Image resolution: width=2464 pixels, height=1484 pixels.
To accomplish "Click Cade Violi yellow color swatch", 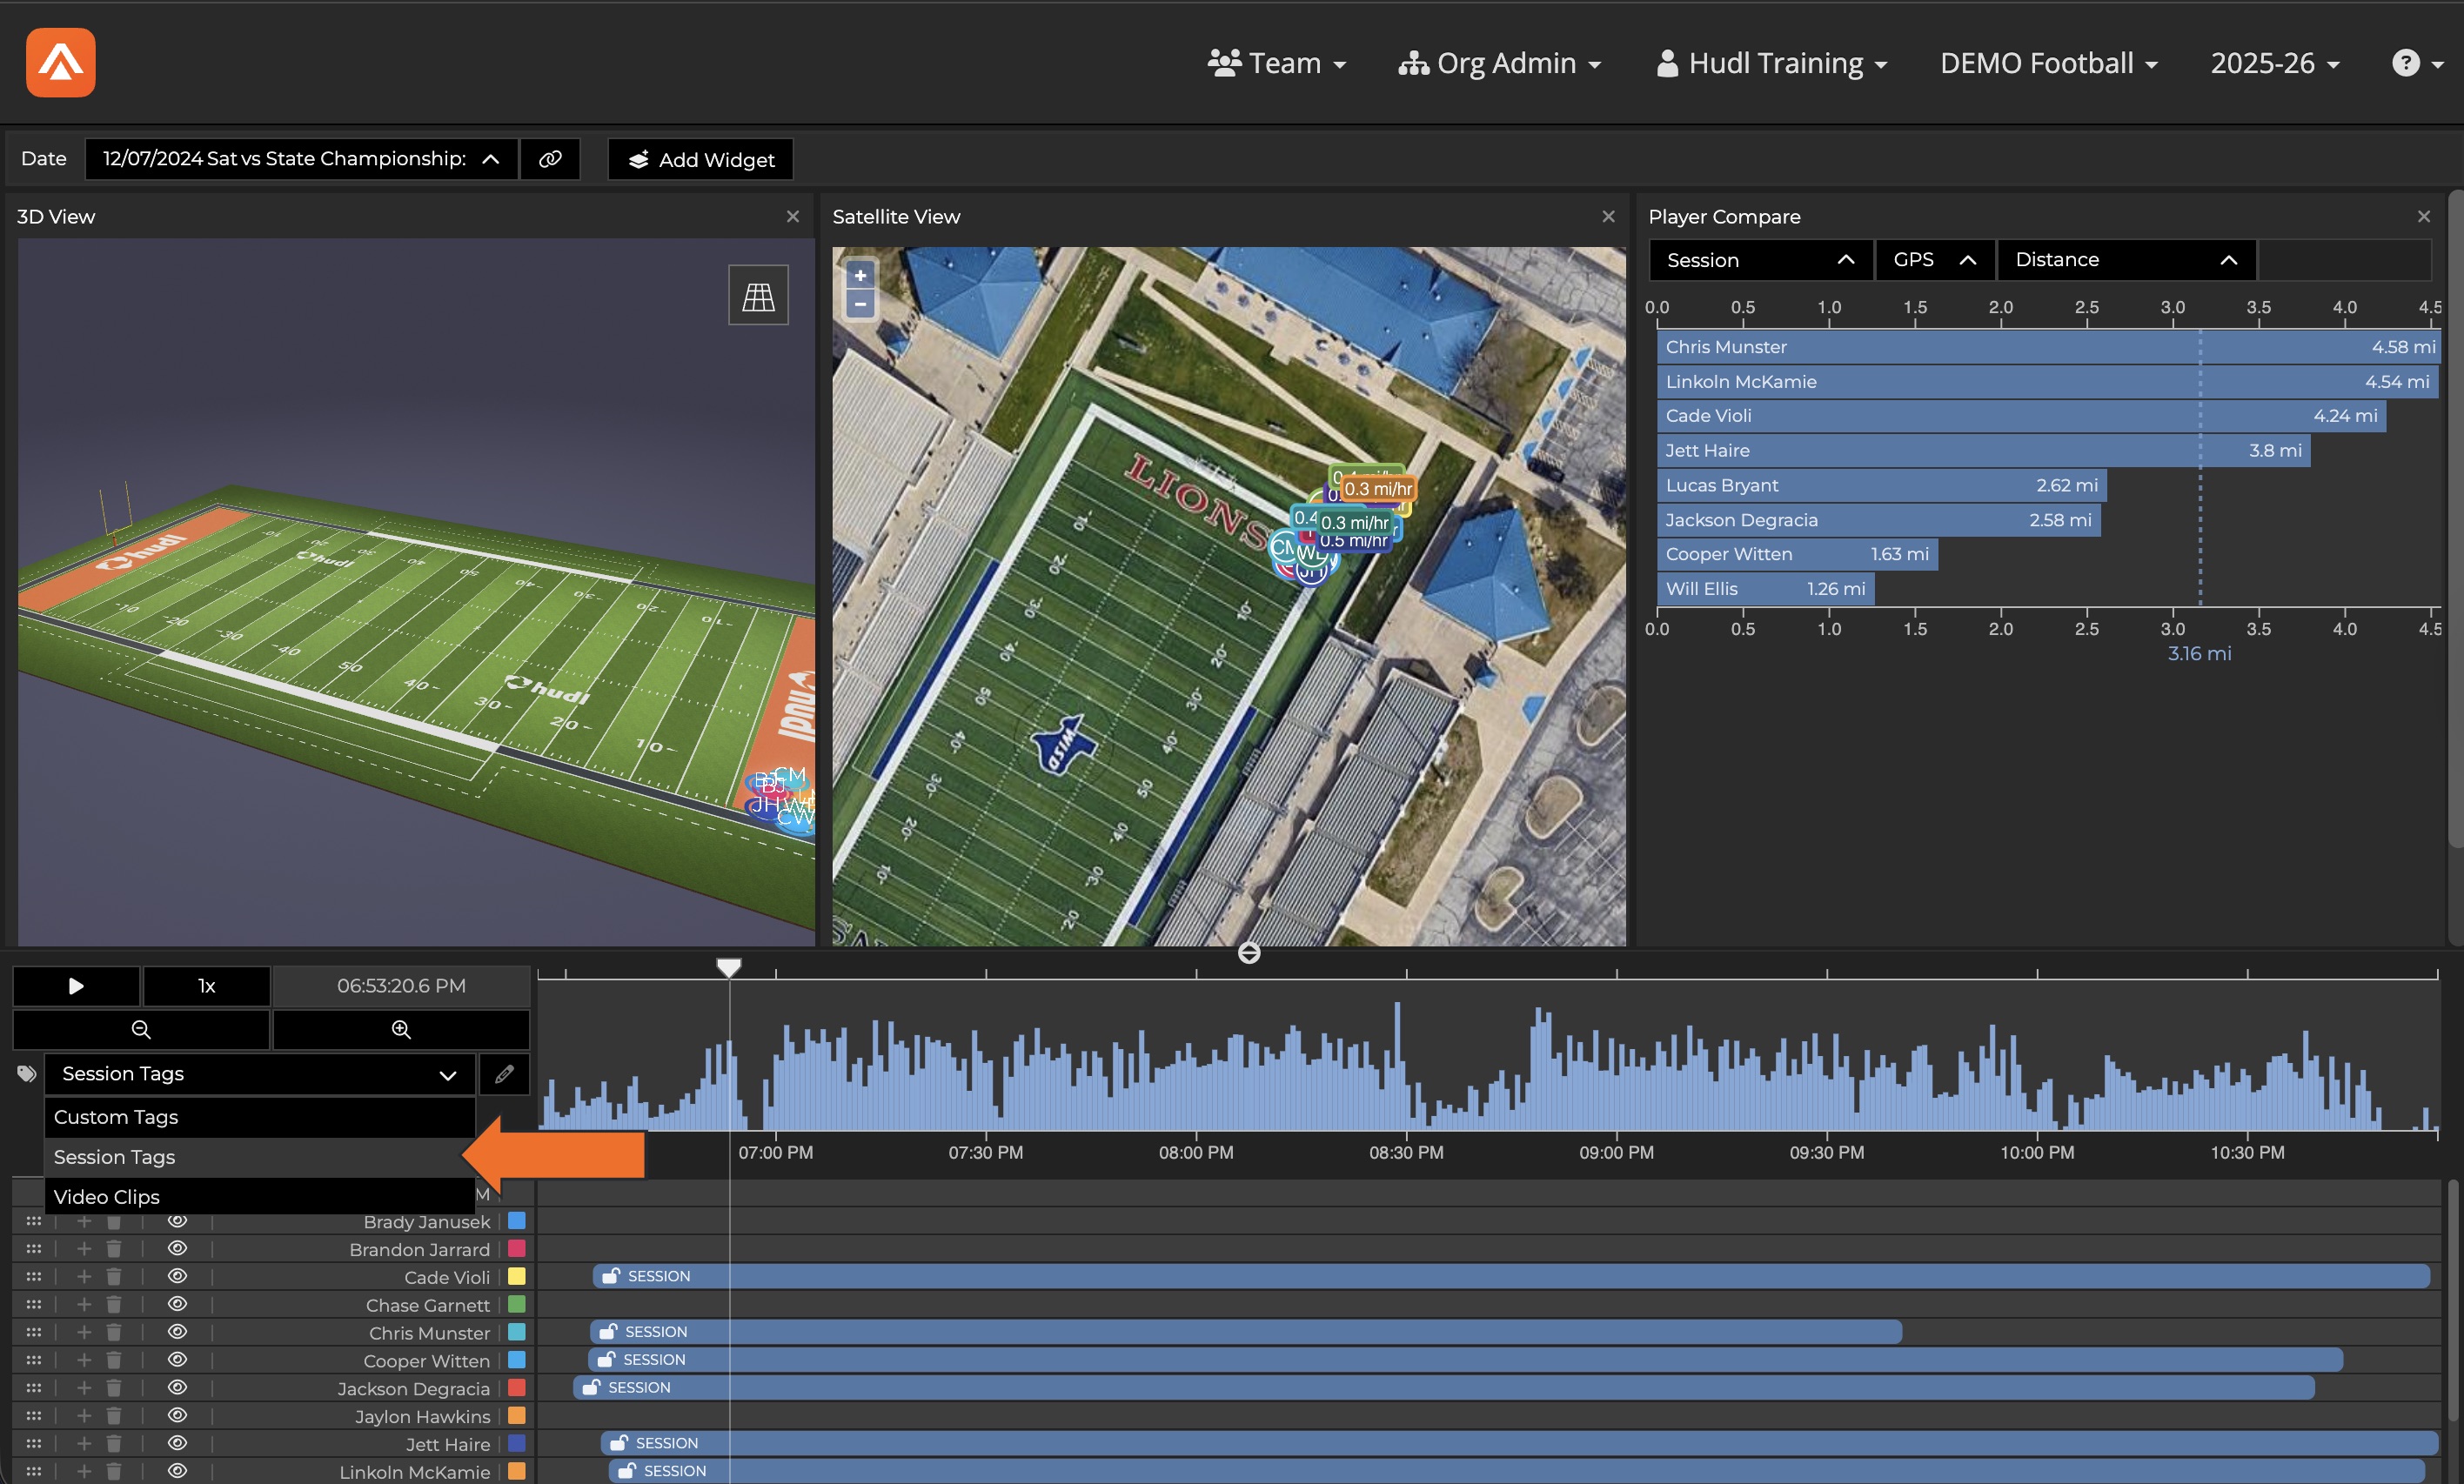I will tap(517, 1277).
